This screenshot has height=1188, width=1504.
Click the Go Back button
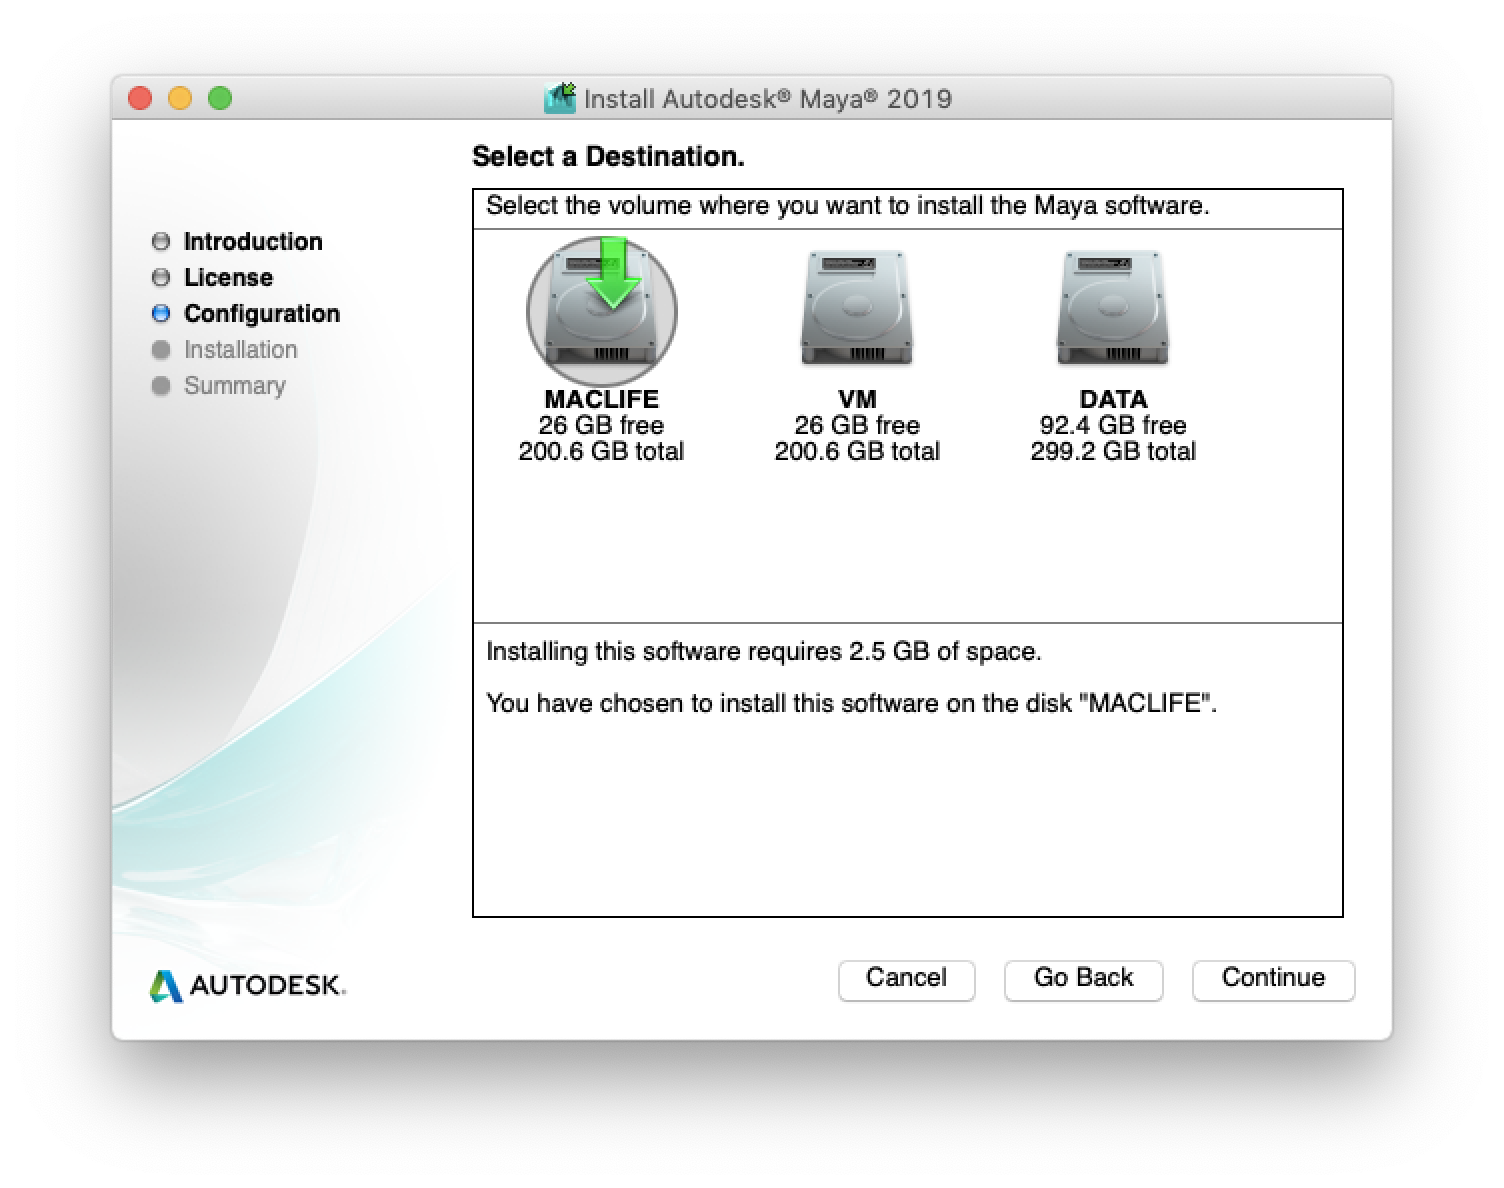pyautogui.click(x=1083, y=979)
